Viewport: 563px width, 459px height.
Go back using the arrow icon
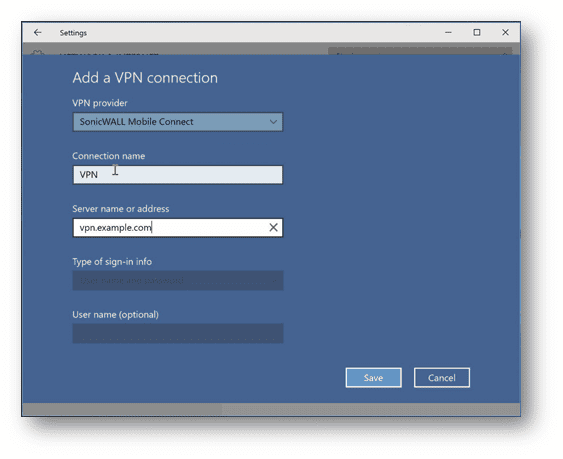point(38,33)
